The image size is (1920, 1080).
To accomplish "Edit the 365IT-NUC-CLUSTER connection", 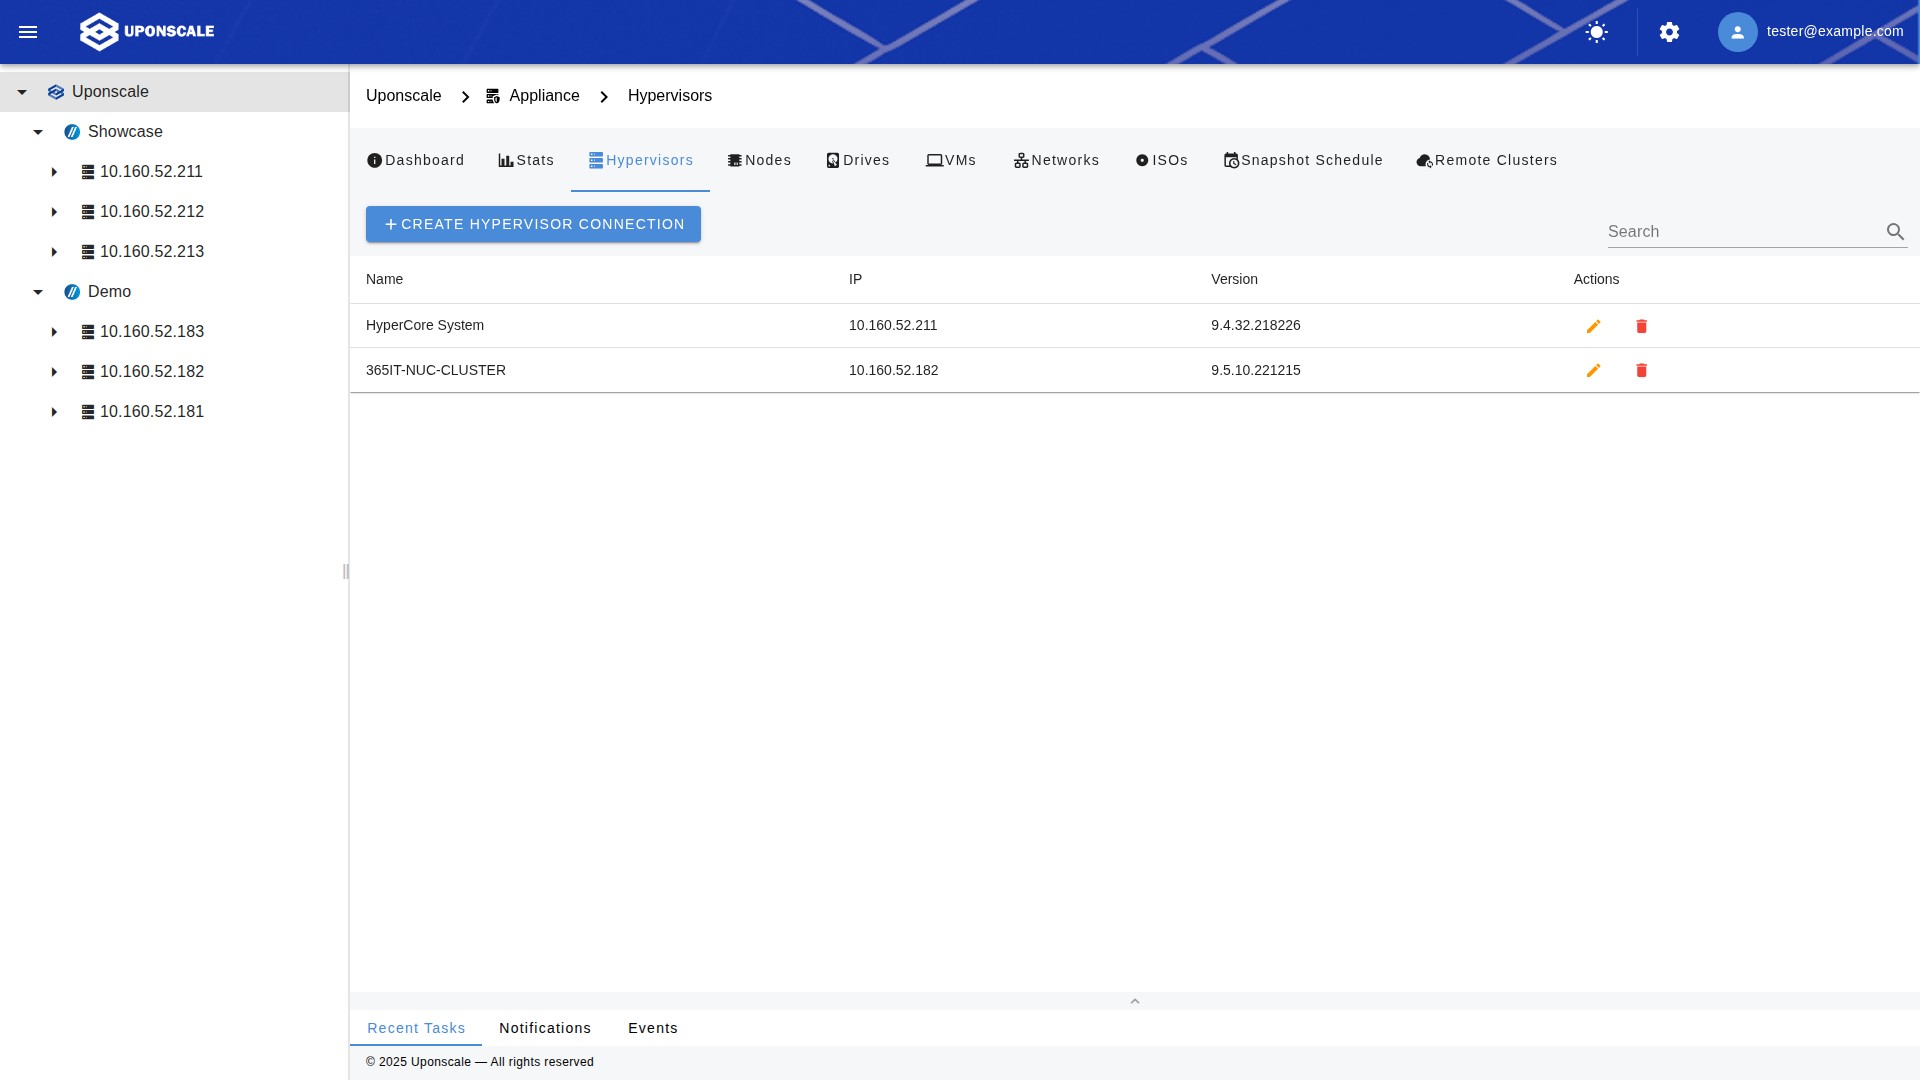I will [1593, 371].
